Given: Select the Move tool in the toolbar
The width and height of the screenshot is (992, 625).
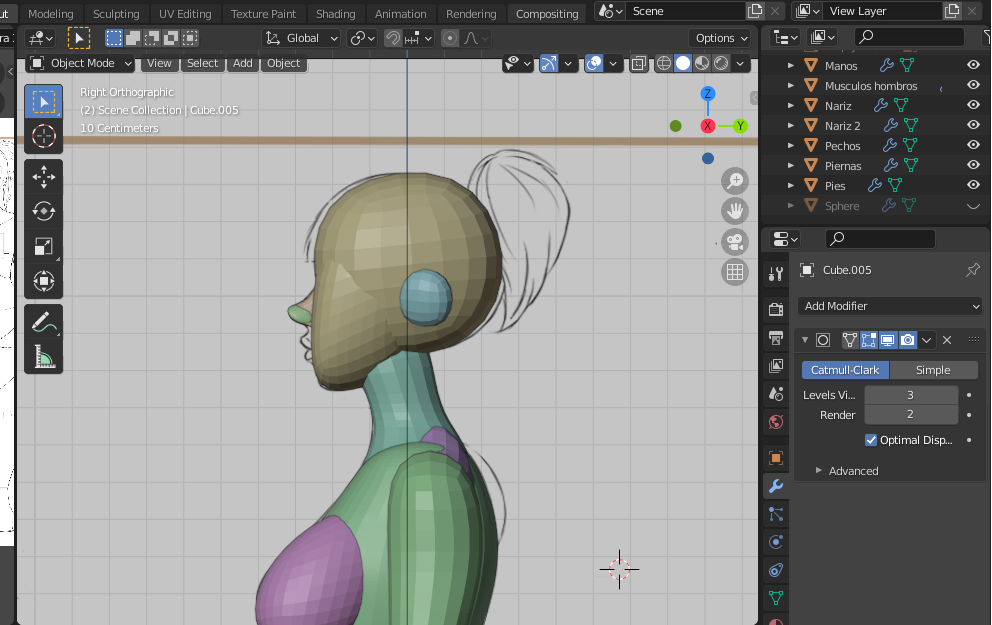Looking at the screenshot, I should point(44,177).
